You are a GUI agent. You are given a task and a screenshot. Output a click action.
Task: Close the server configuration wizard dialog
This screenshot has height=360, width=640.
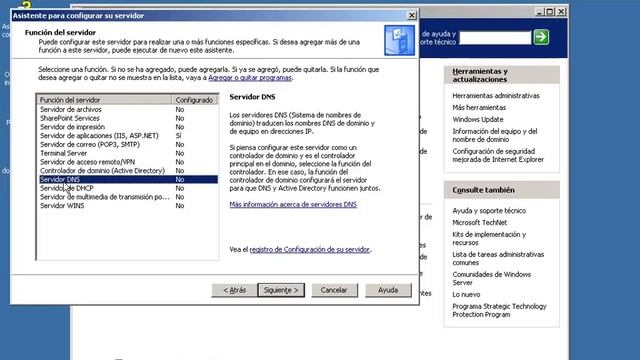click(x=411, y=16)
